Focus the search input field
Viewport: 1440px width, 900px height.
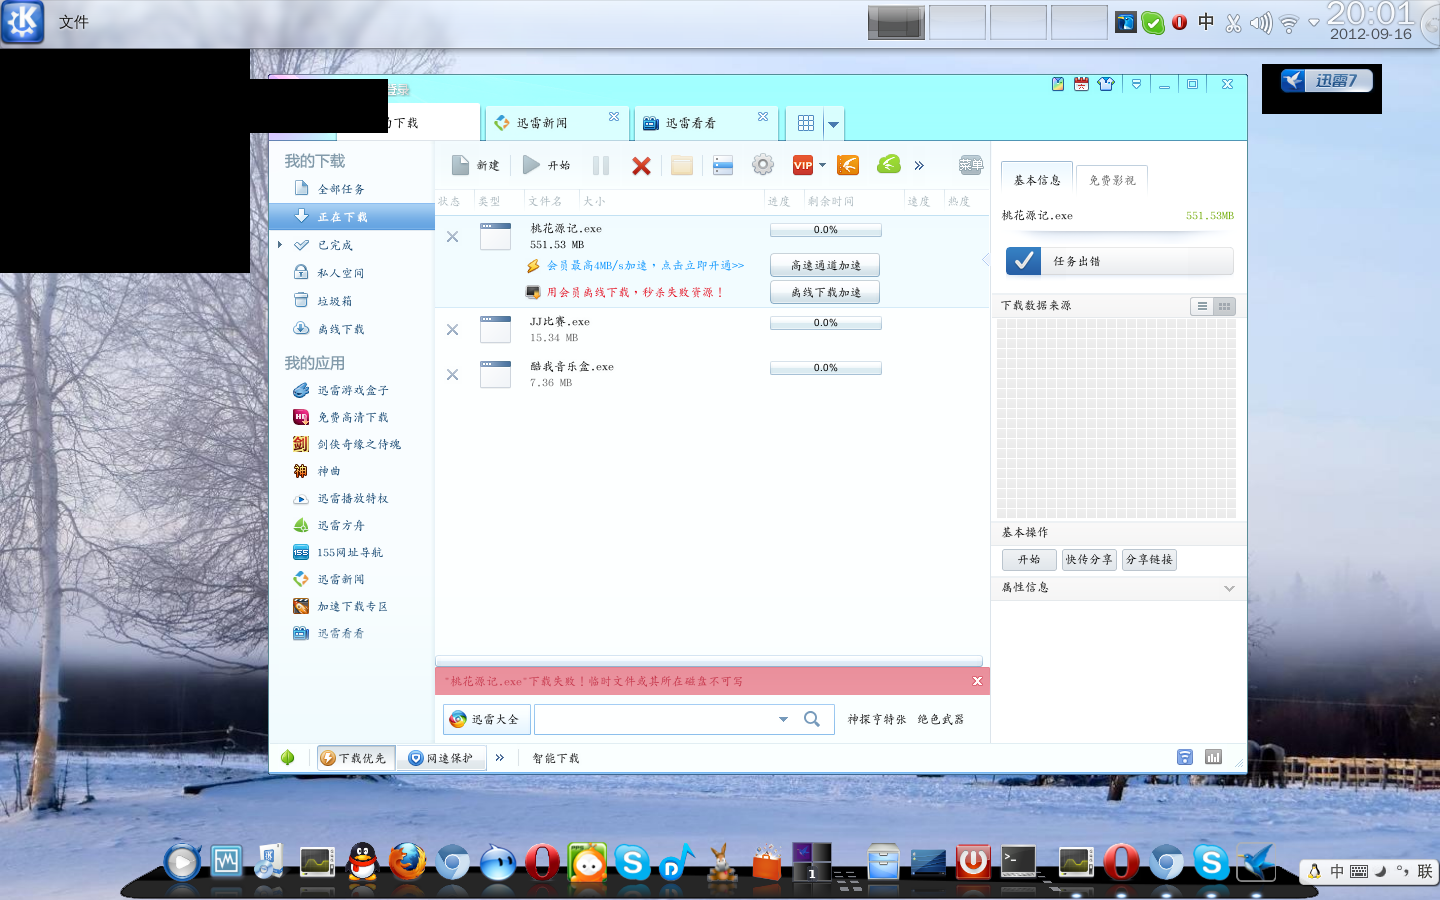[x=655, y=719]
